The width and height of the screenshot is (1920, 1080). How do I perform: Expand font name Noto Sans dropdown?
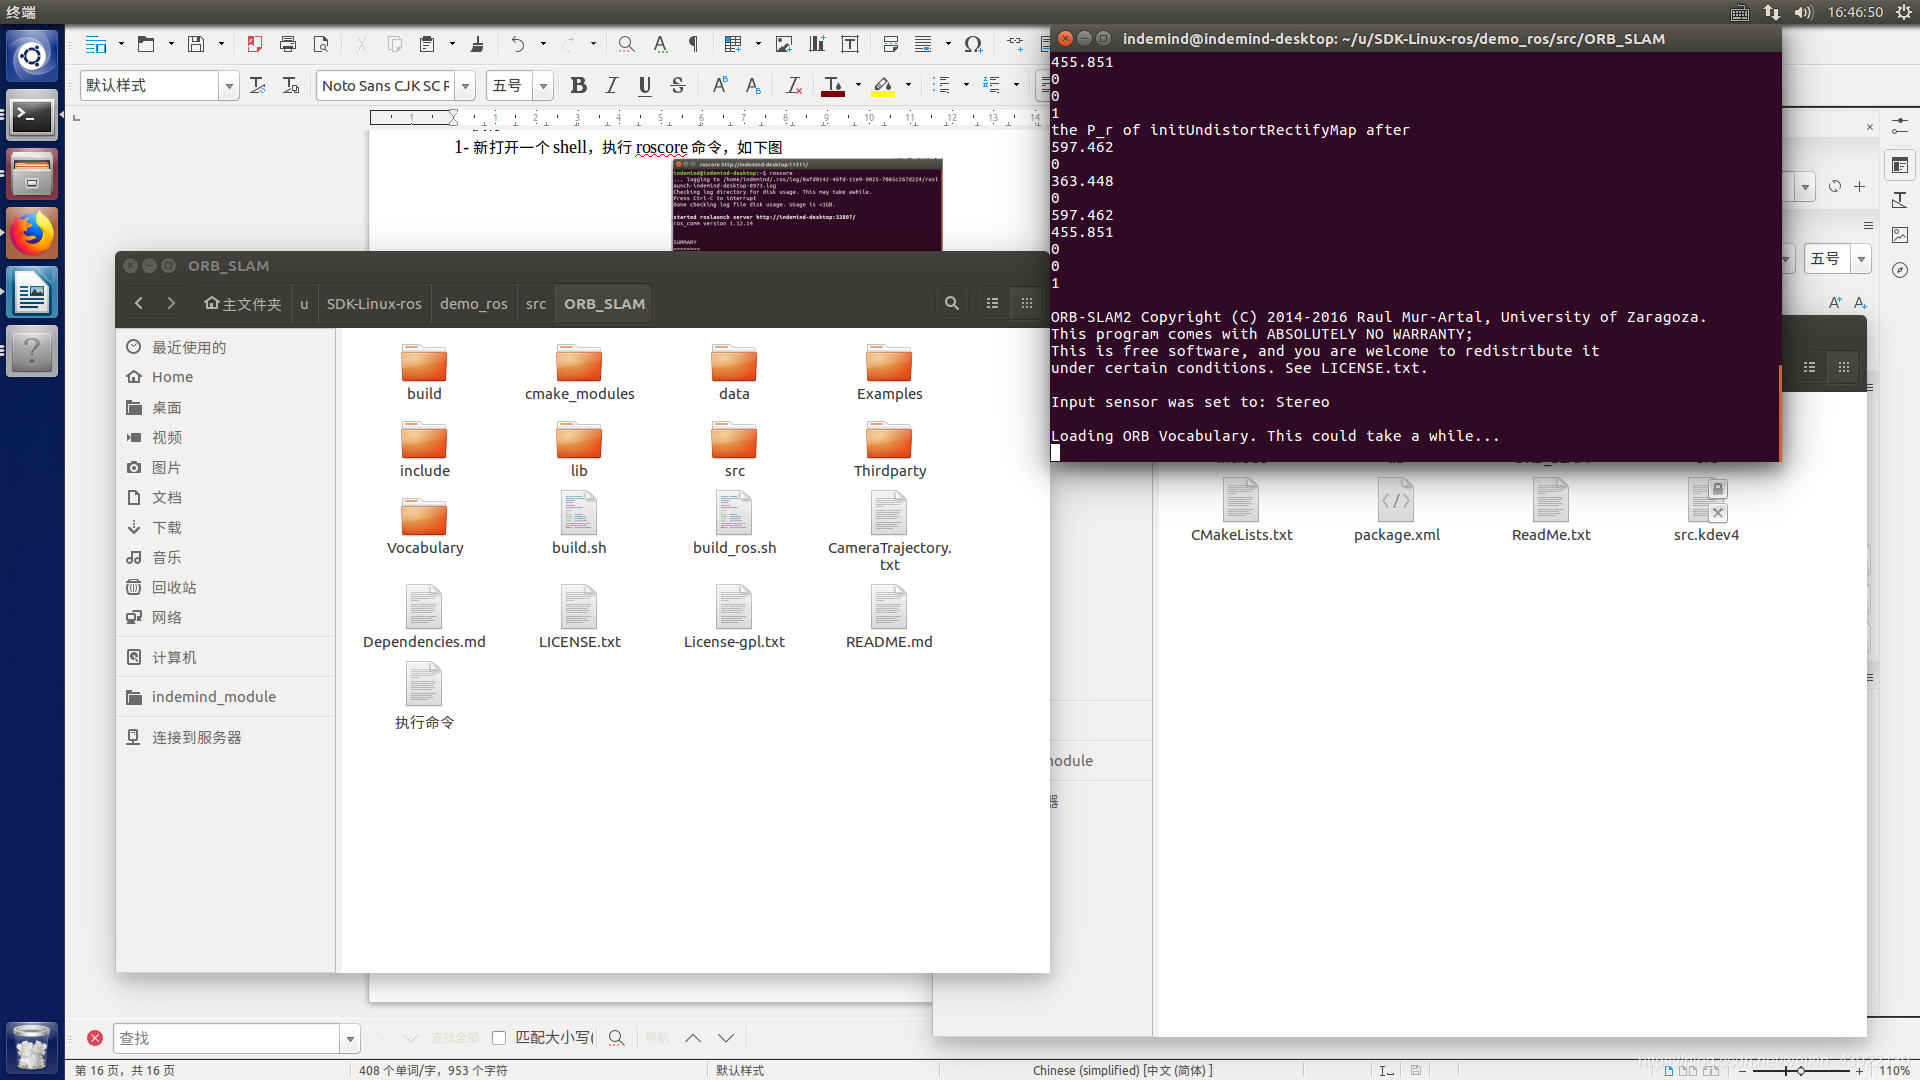pos(465,86)
